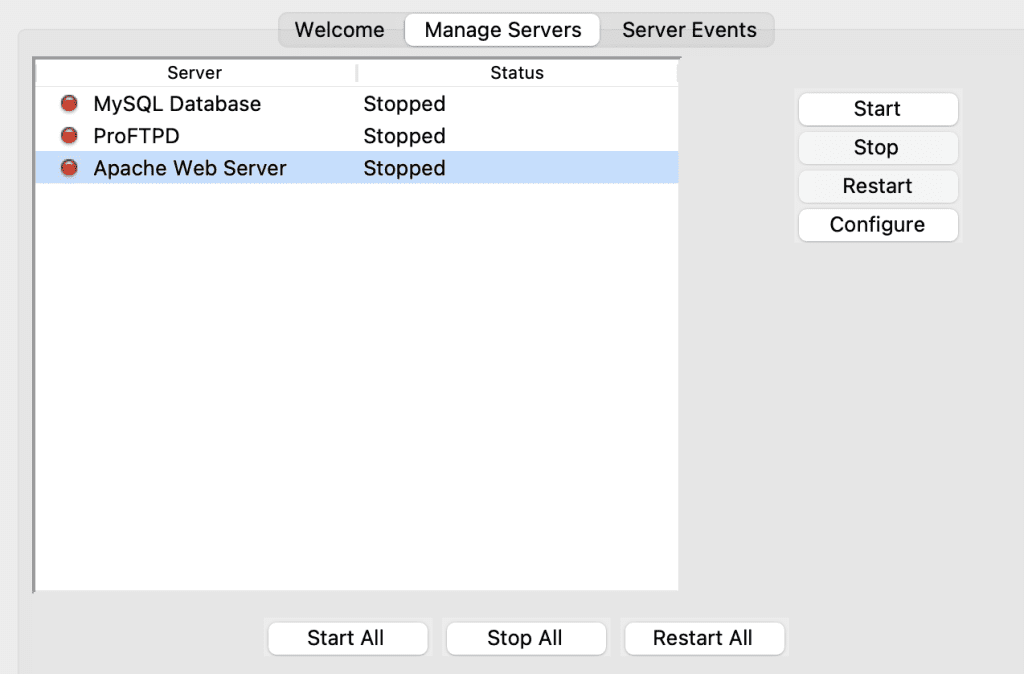Open the Server Events tab
The height and width of the screenshot is (674, 1024).
point(689,30)
